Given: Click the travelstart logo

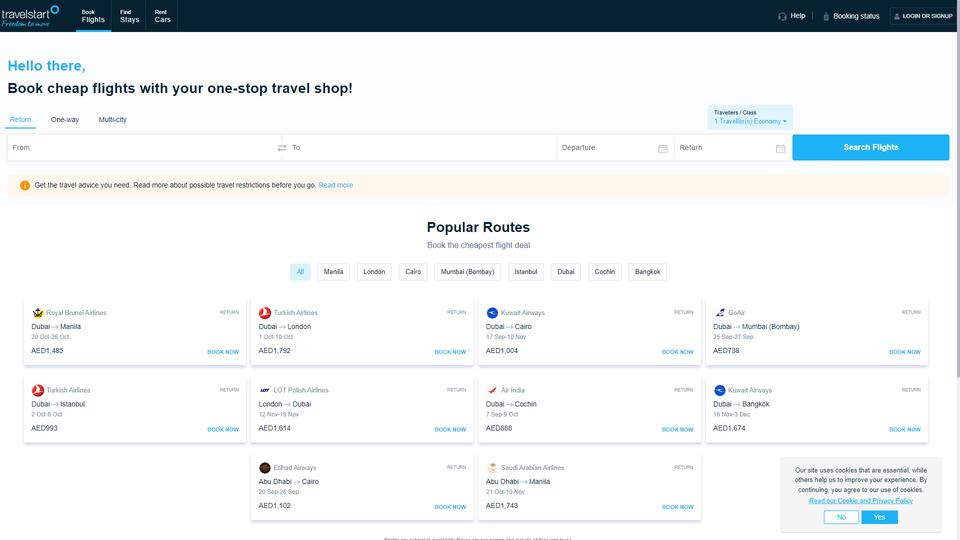Looking at the screenshot, I should pos(30,16).
